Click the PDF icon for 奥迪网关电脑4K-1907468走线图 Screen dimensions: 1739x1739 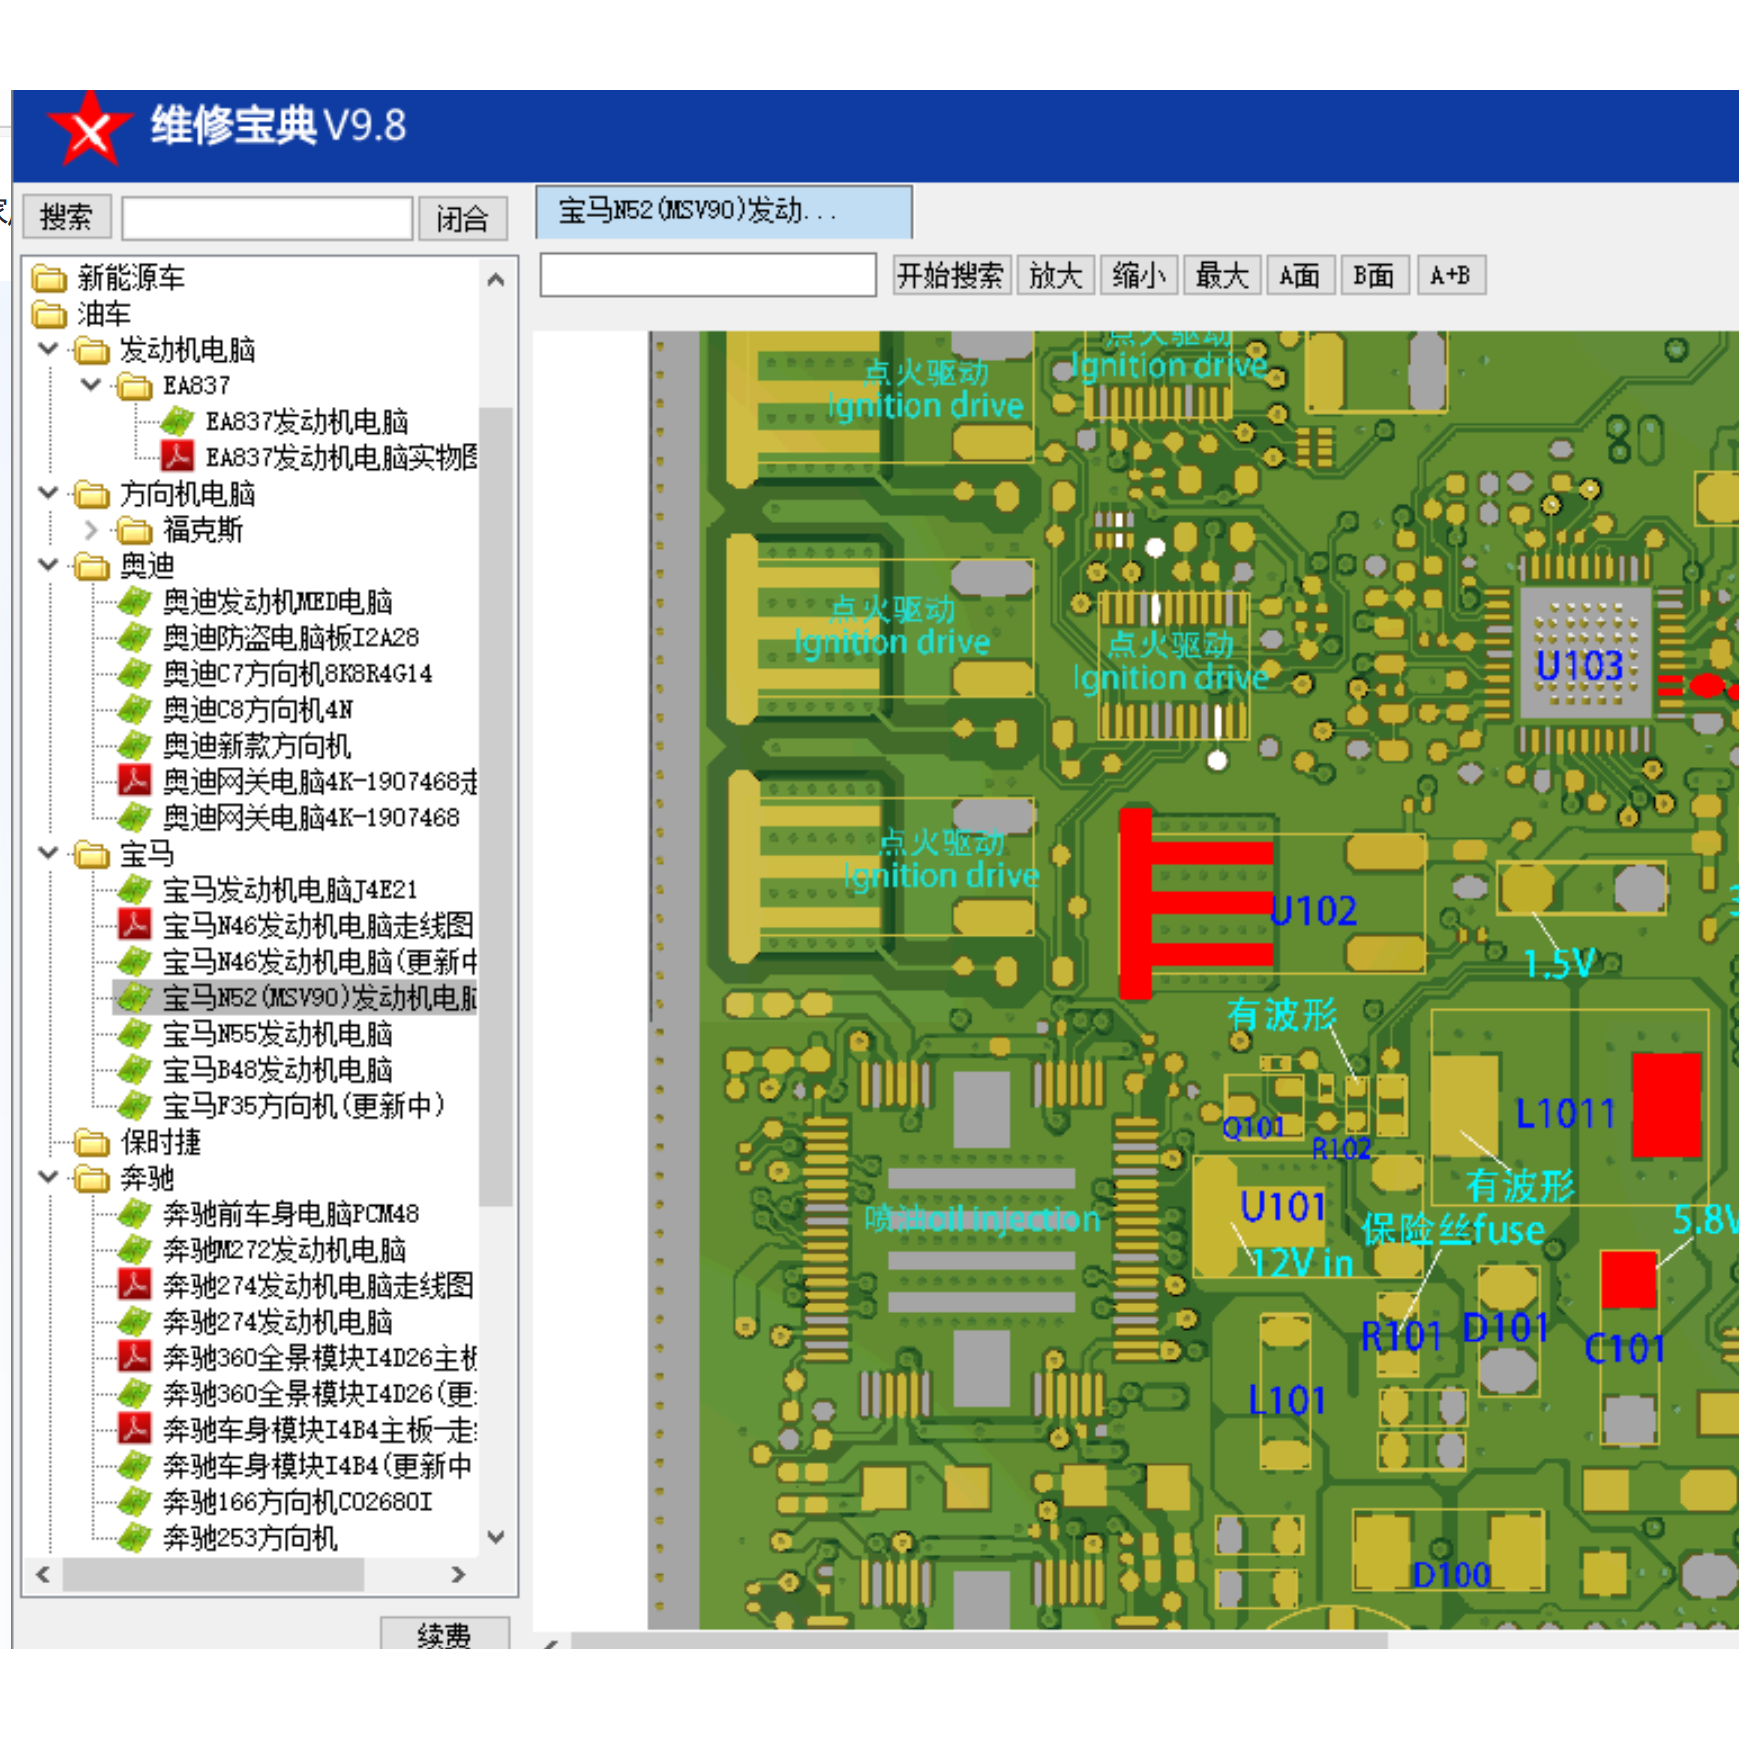coord(134,780)
